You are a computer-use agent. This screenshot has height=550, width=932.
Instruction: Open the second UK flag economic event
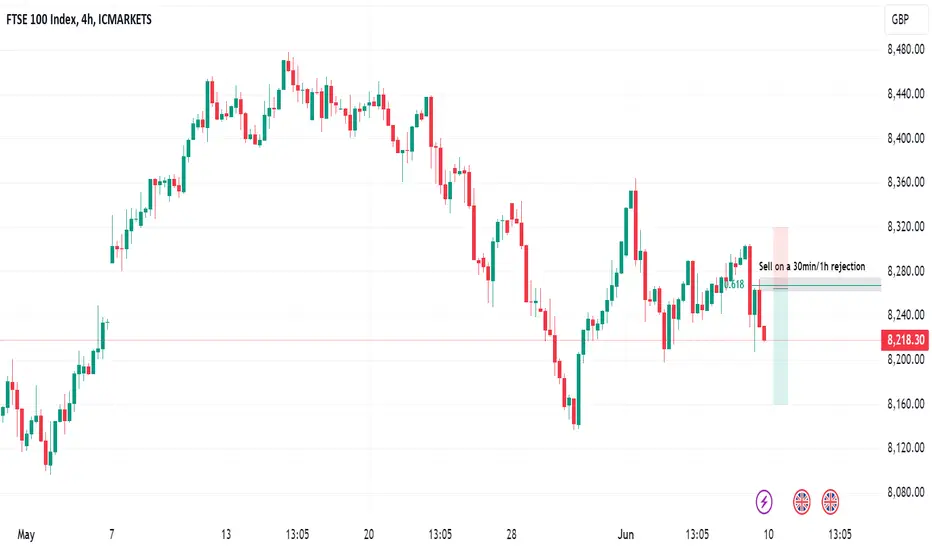click(x=830, y=502)
